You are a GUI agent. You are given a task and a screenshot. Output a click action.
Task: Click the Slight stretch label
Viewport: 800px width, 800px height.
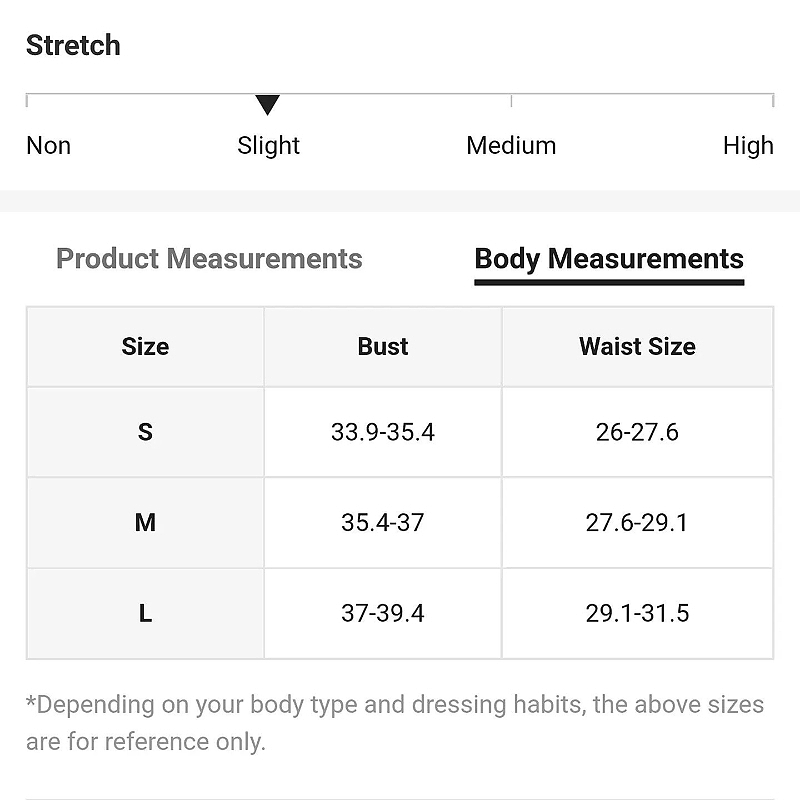pos(268,145)
